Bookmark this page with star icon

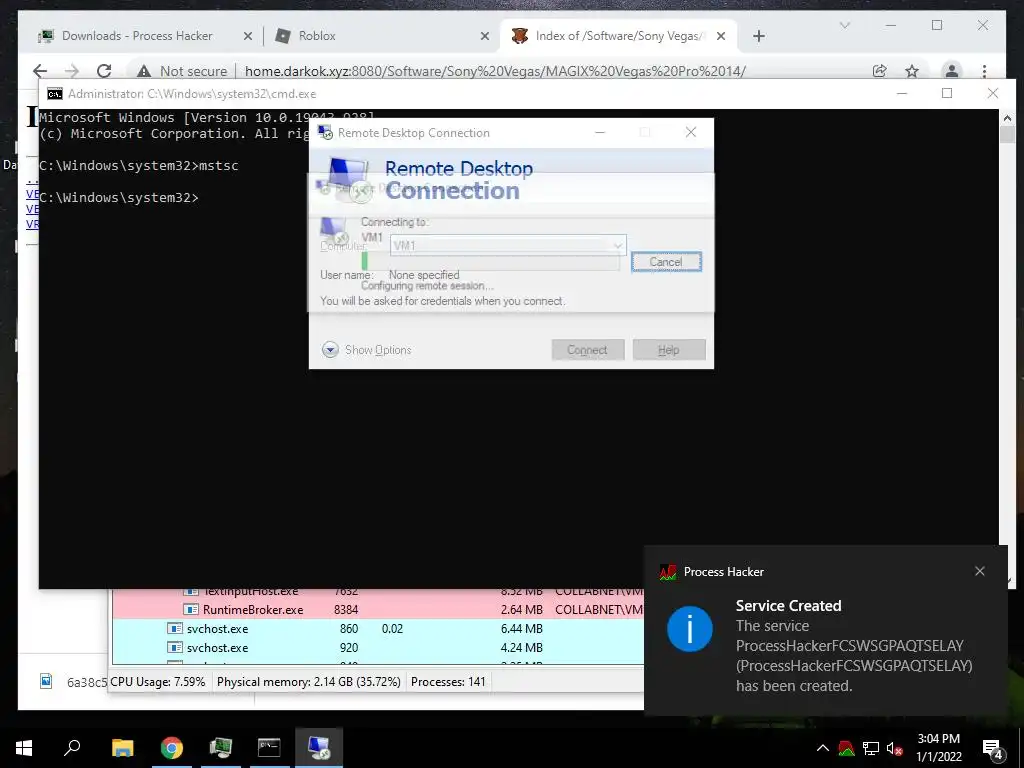coord(912,71)
